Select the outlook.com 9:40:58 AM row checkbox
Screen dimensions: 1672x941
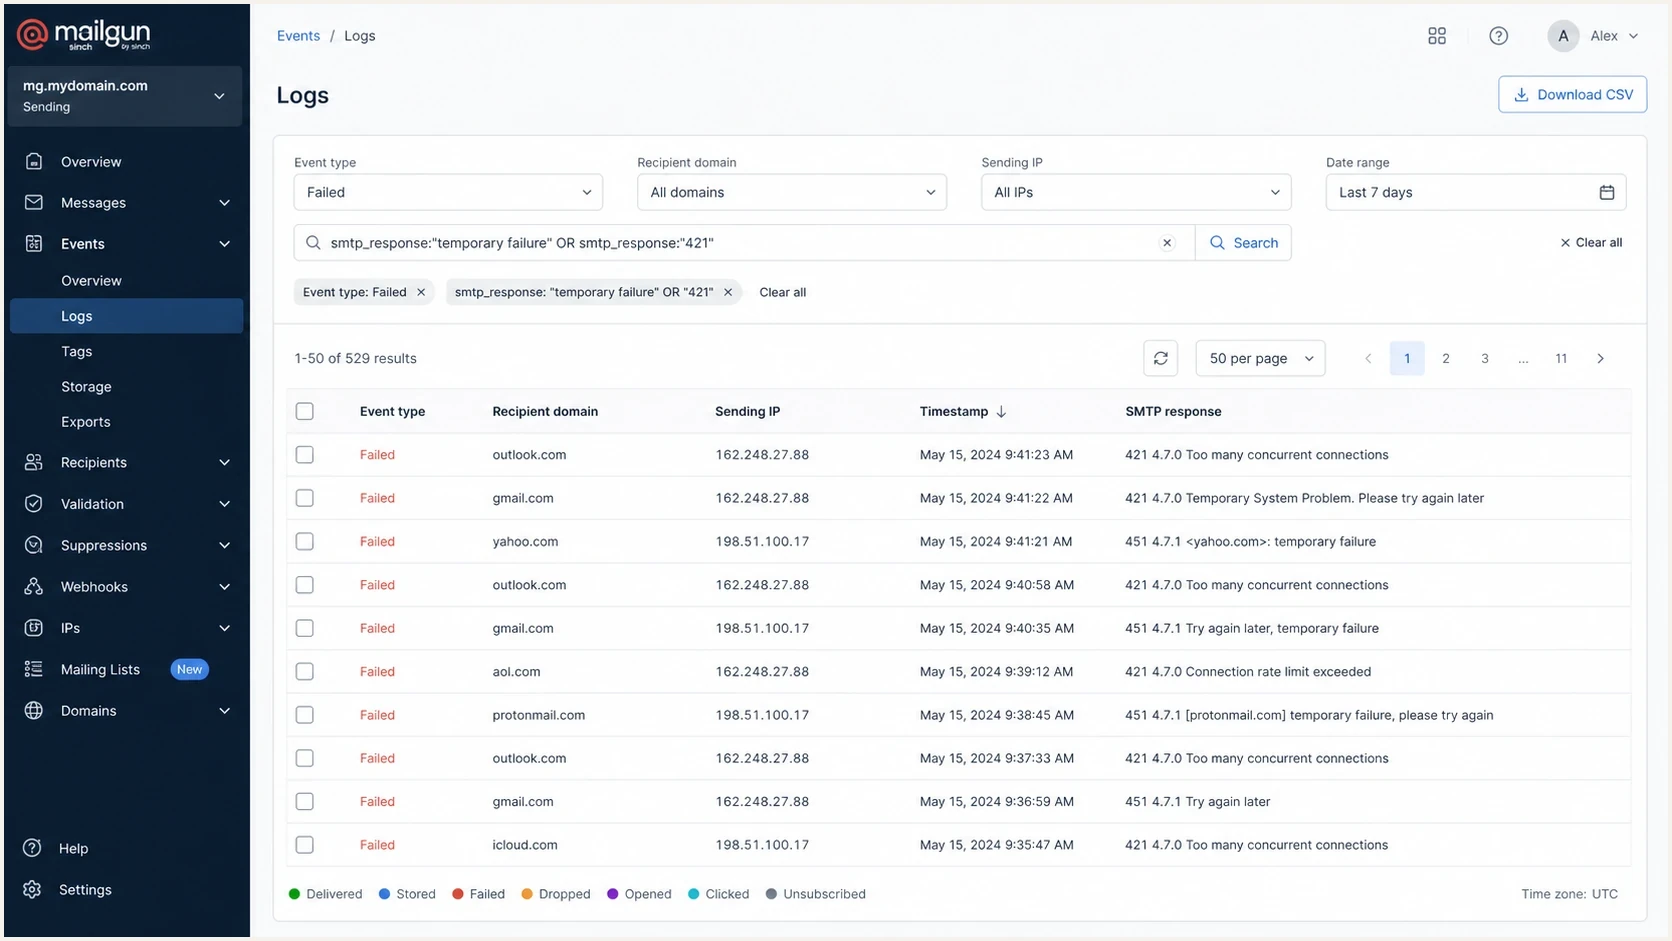click(x=305, y=584)
